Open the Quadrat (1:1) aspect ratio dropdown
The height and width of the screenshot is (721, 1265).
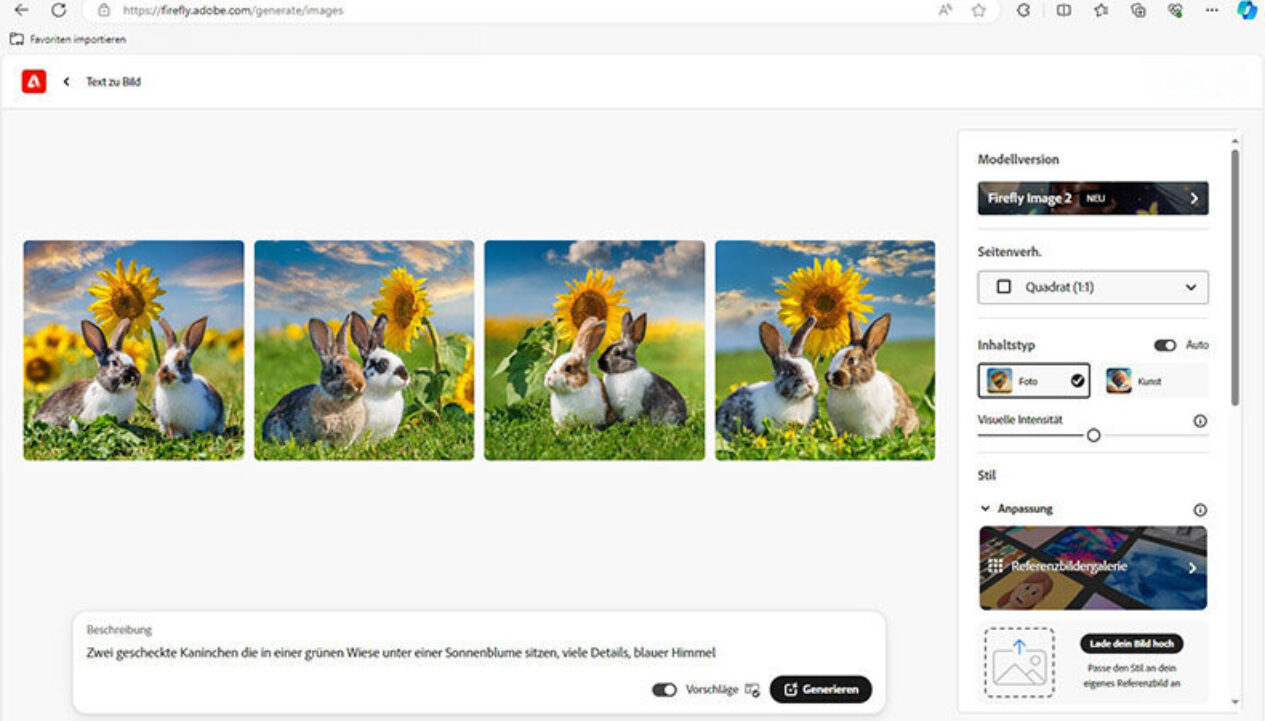coord(1092,287)
